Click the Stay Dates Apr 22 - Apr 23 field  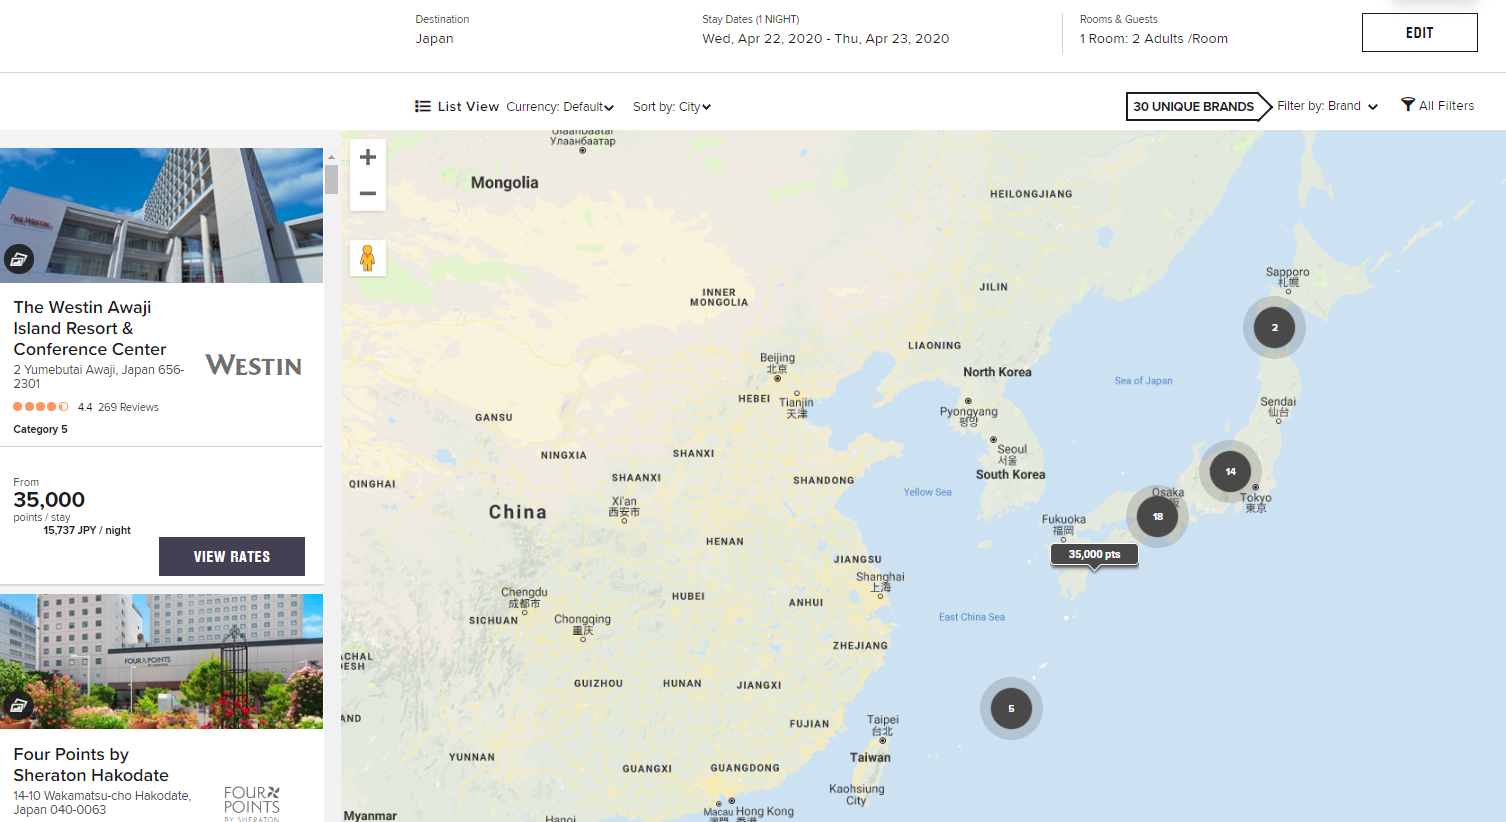pyautogui.click(x=826, y=30)
